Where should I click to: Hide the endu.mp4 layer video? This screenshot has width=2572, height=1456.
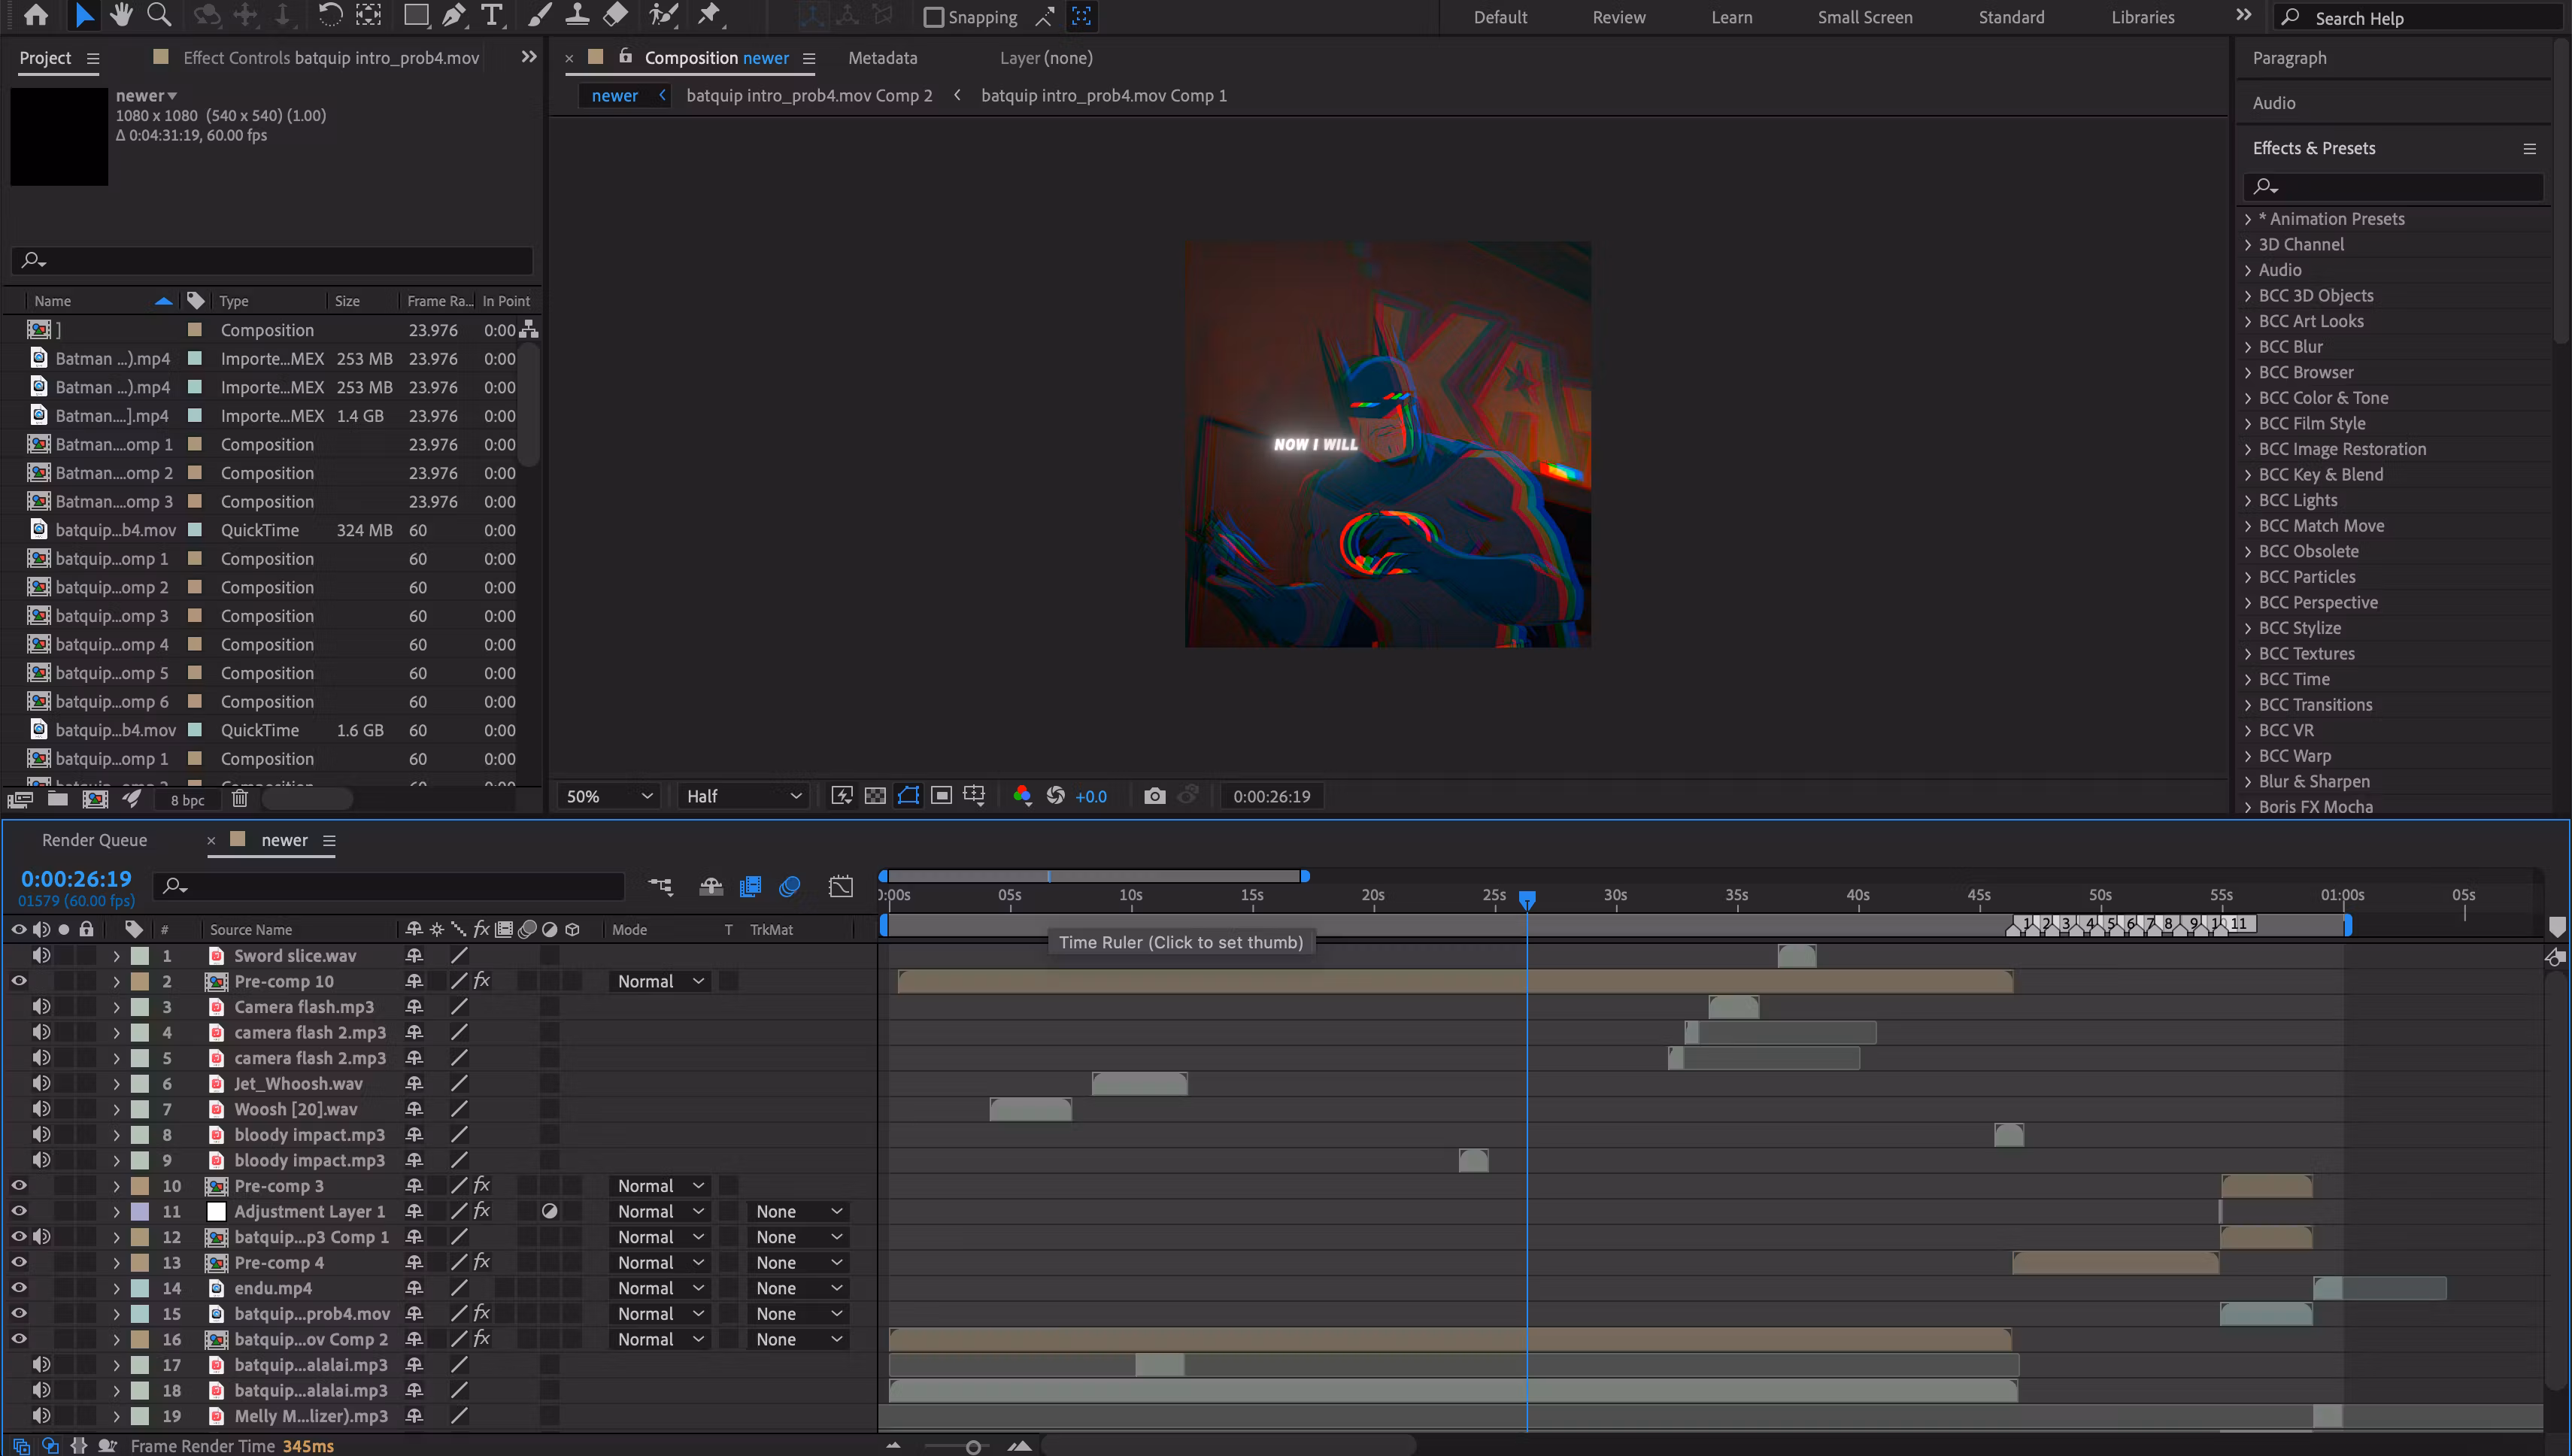coord(19,1288)
